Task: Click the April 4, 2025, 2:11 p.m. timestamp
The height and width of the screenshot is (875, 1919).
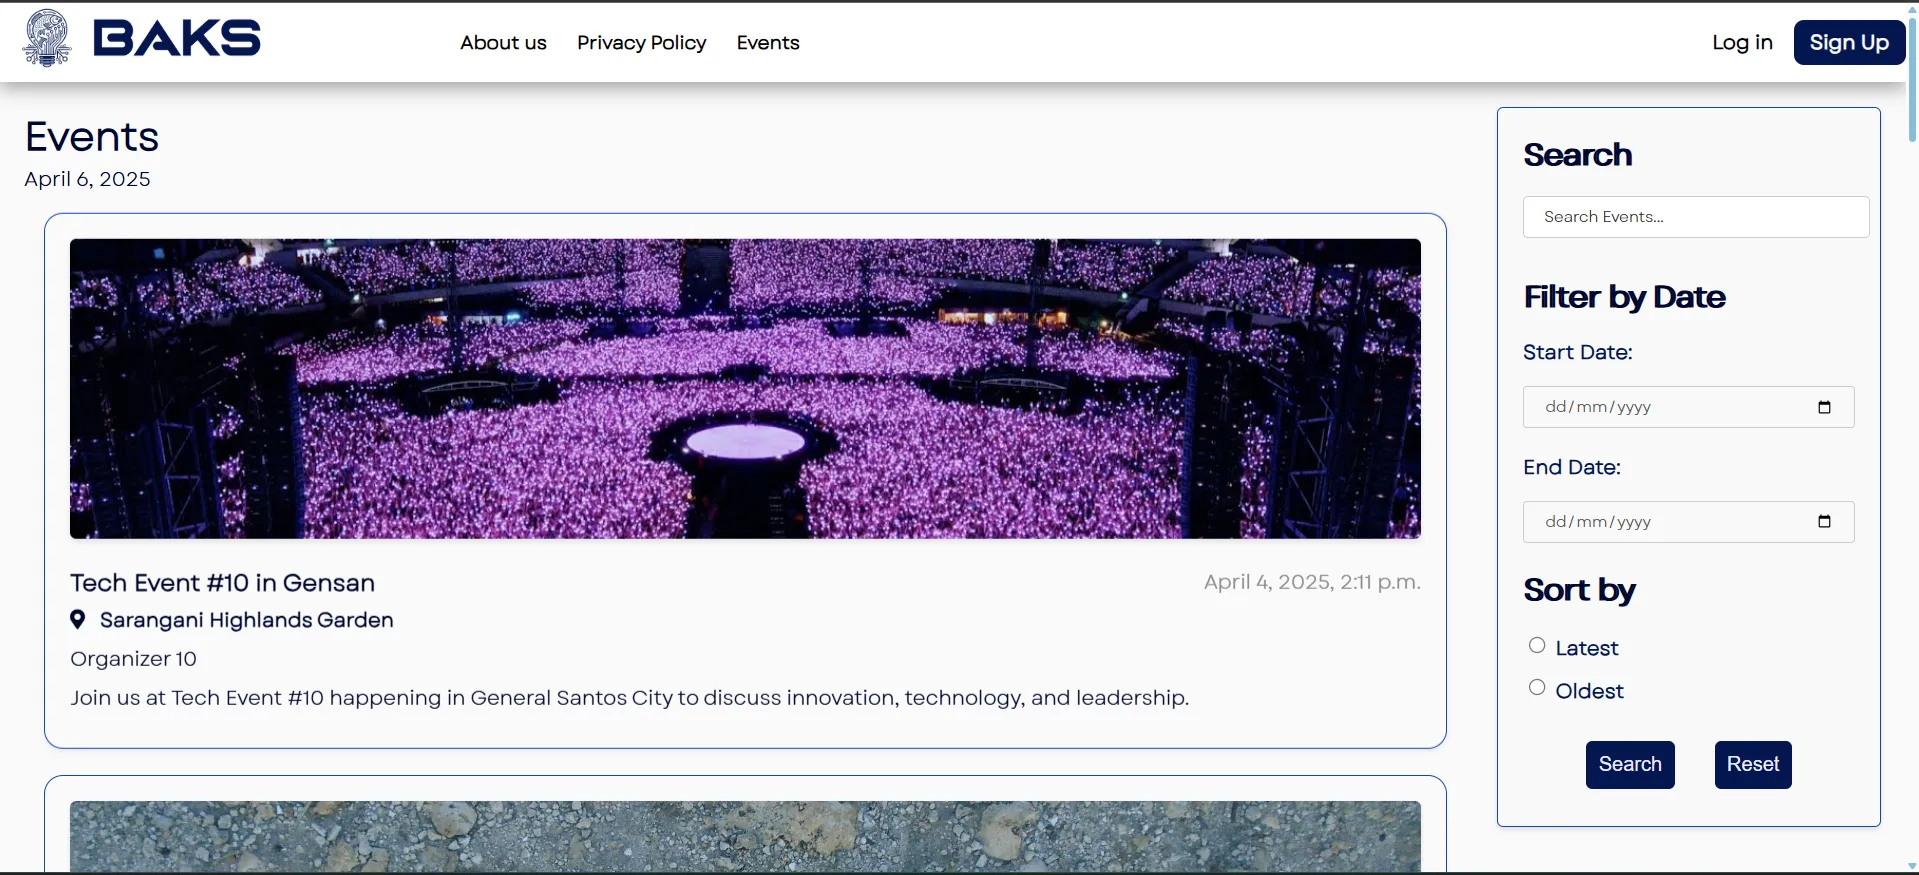Action: coord(1312,582)
